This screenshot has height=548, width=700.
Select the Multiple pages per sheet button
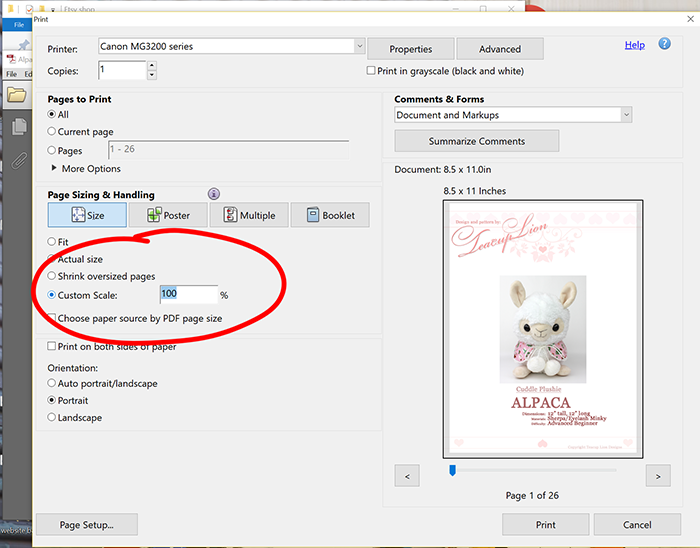pos(249,215)
